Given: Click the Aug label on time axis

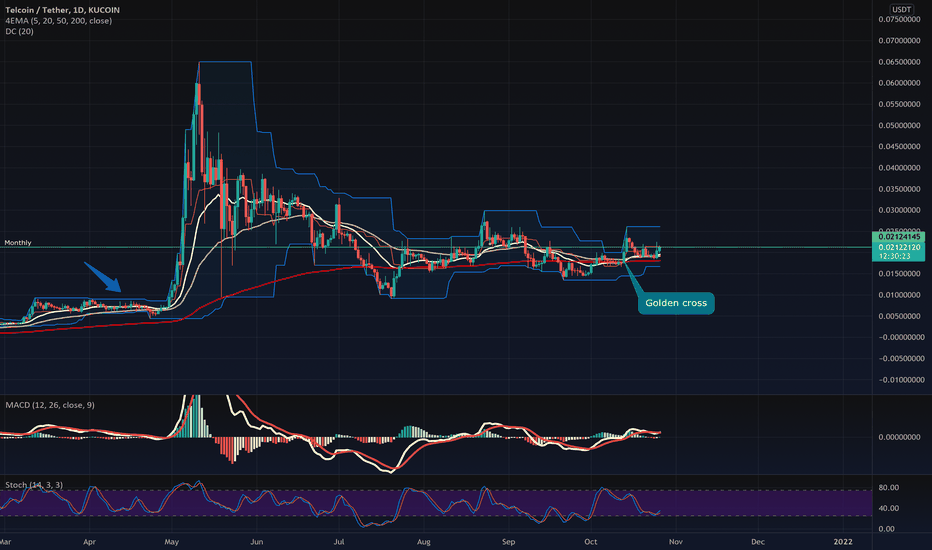Looking at the screenshot, I should click(x=423, y=542).
